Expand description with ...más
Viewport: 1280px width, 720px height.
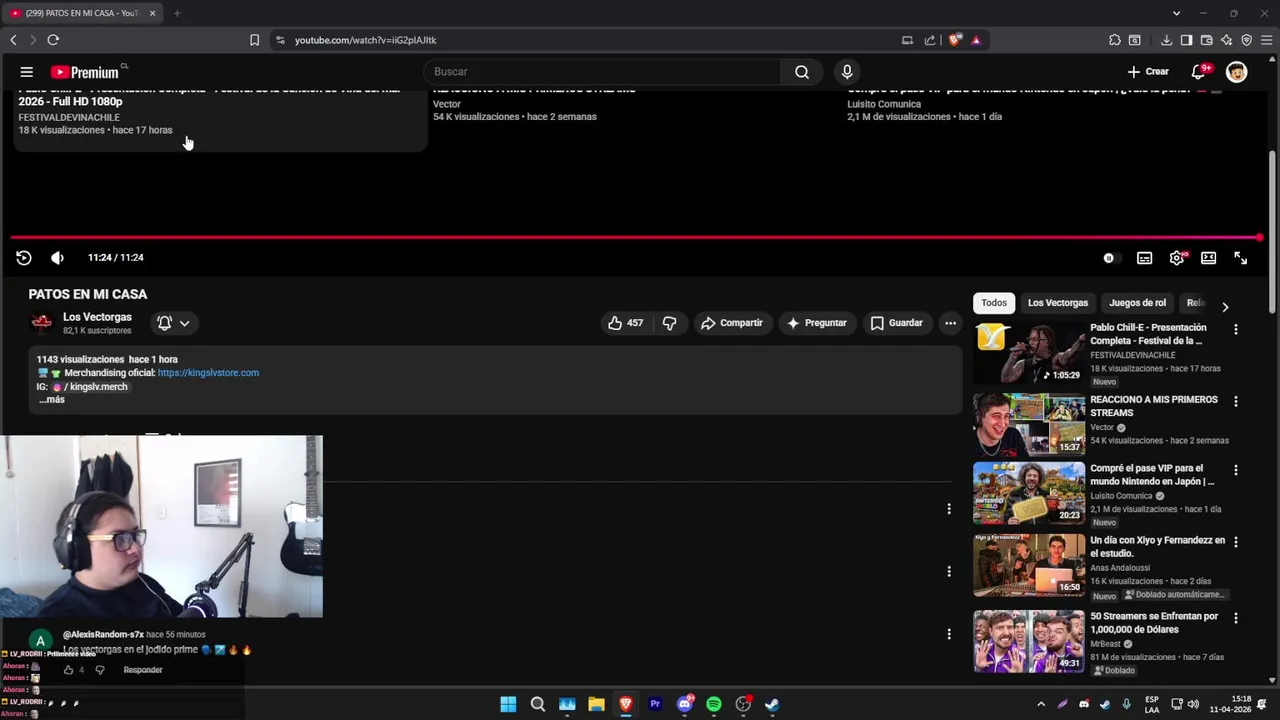coord(52,400)
